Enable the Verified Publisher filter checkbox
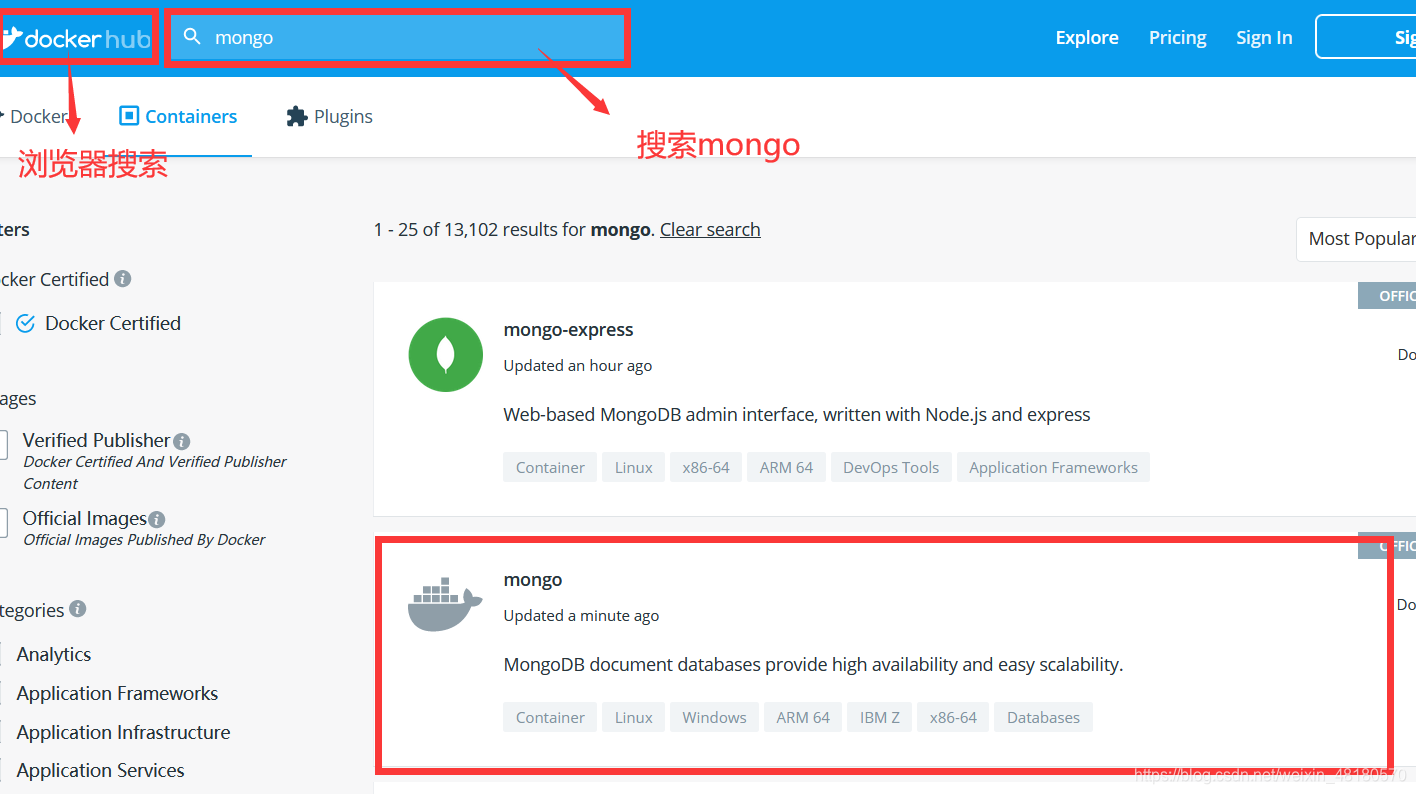Screen dimensions: 1416x794 pyautogui.click(x=3, y=444)
